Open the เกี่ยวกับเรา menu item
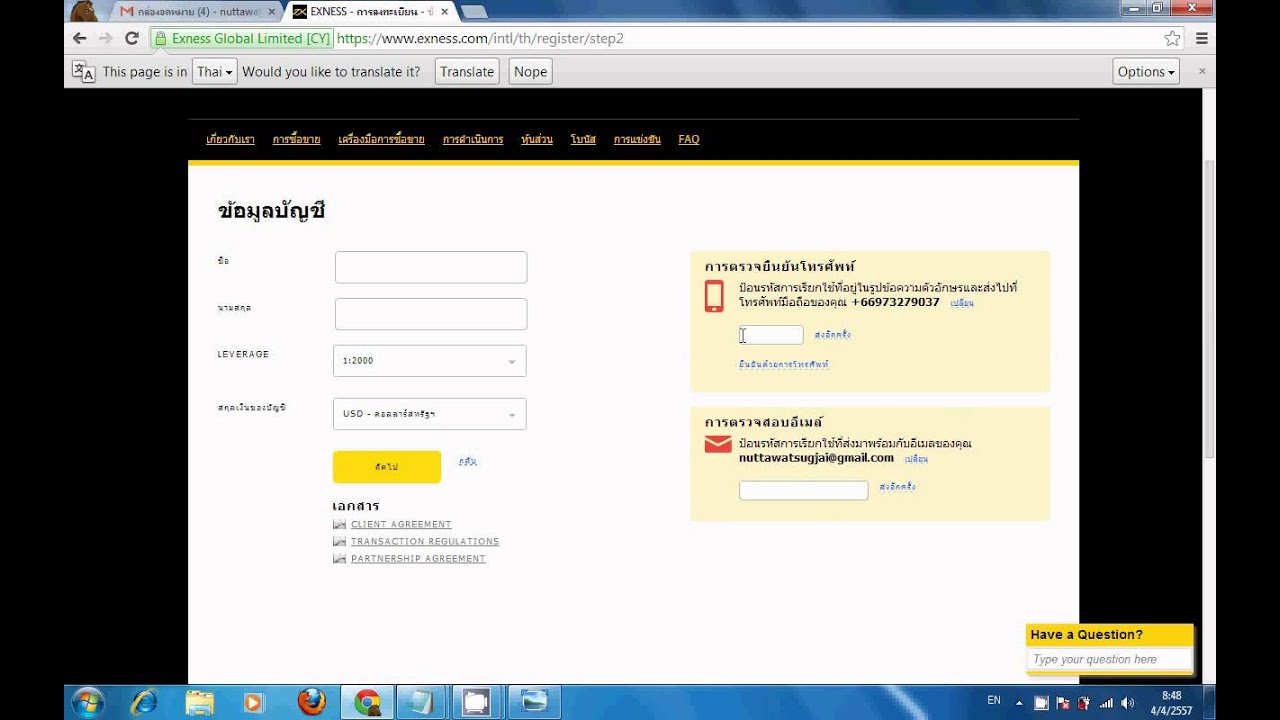Image resolution: width=1280 pixels, height=720 pixels. [230, 140]
